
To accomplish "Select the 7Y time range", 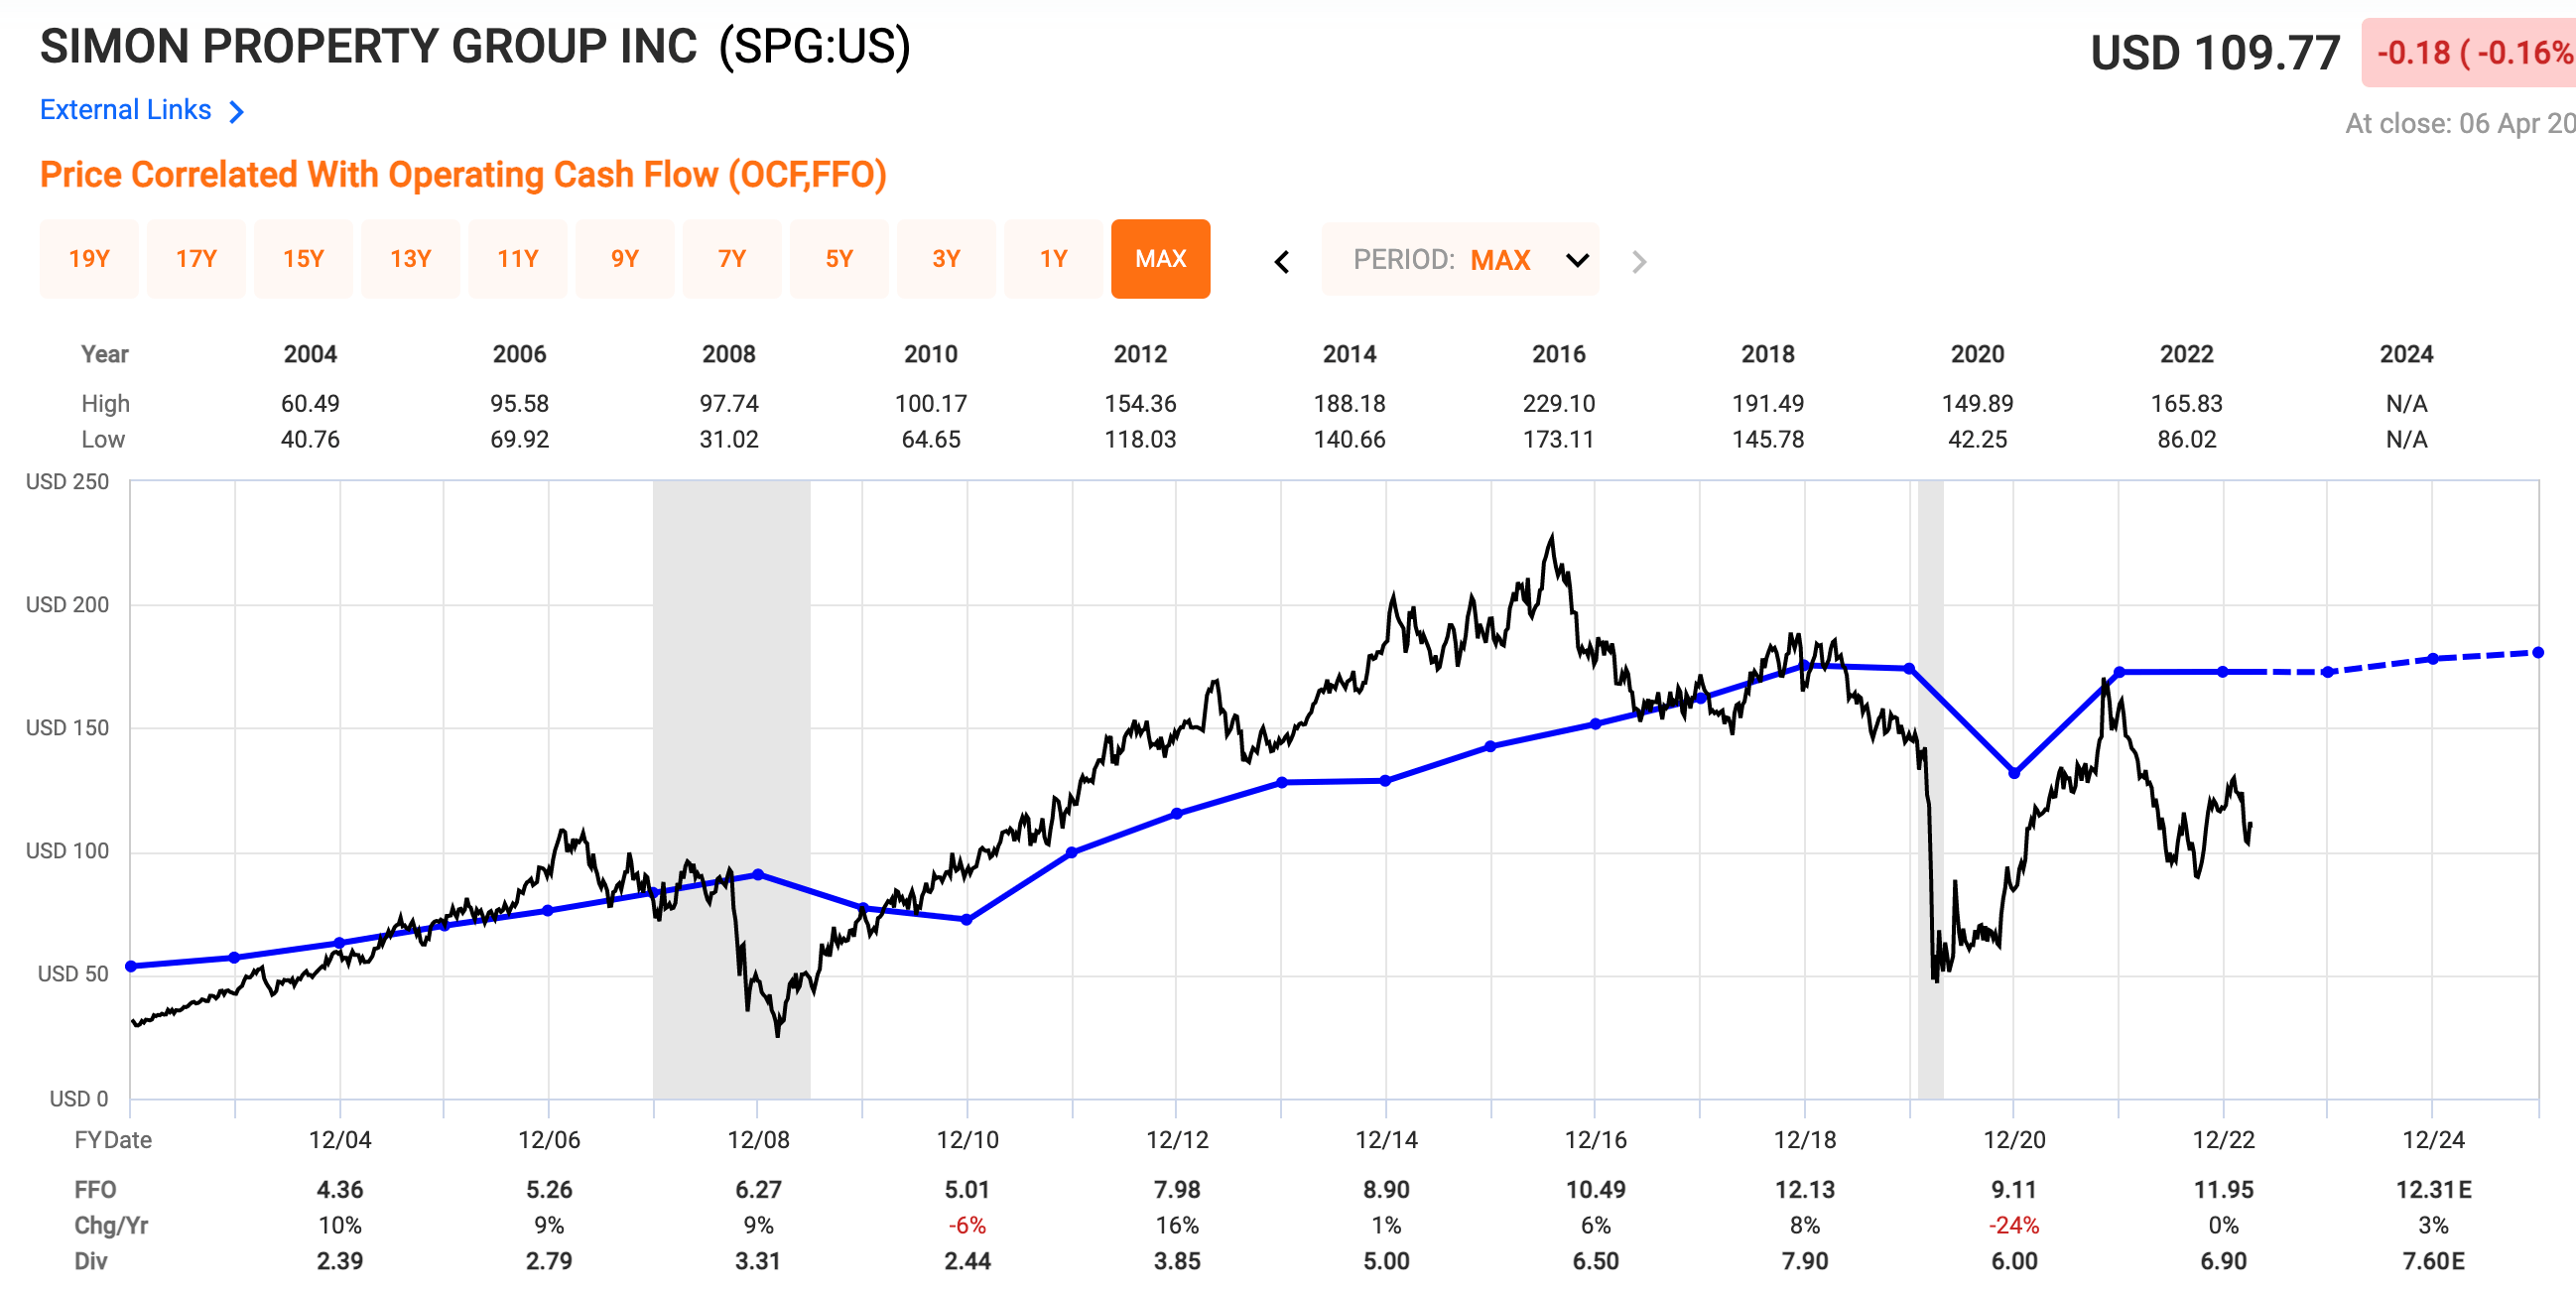I will tap(732, 259).
